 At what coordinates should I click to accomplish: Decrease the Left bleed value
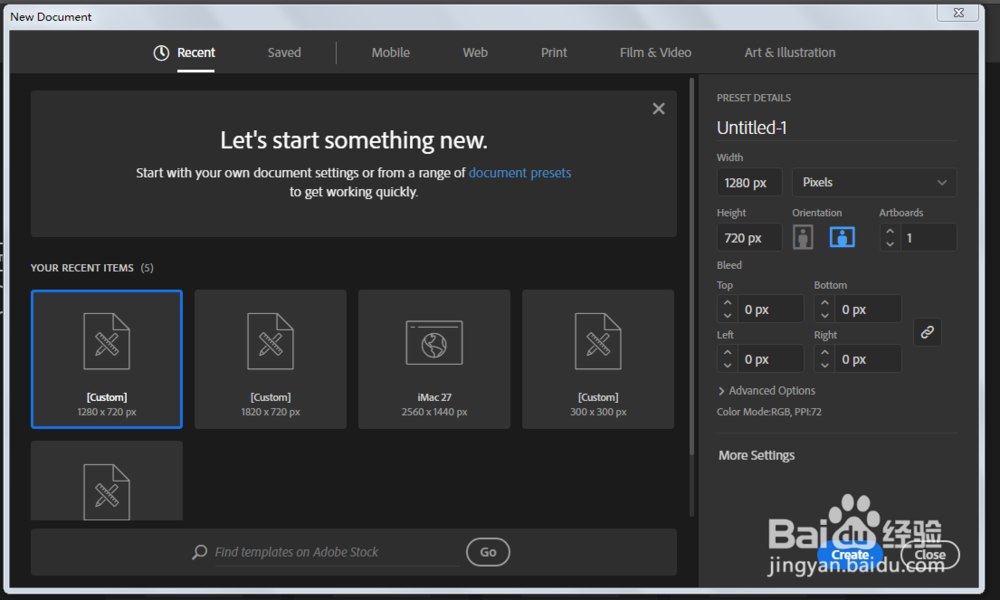[728, 365]
